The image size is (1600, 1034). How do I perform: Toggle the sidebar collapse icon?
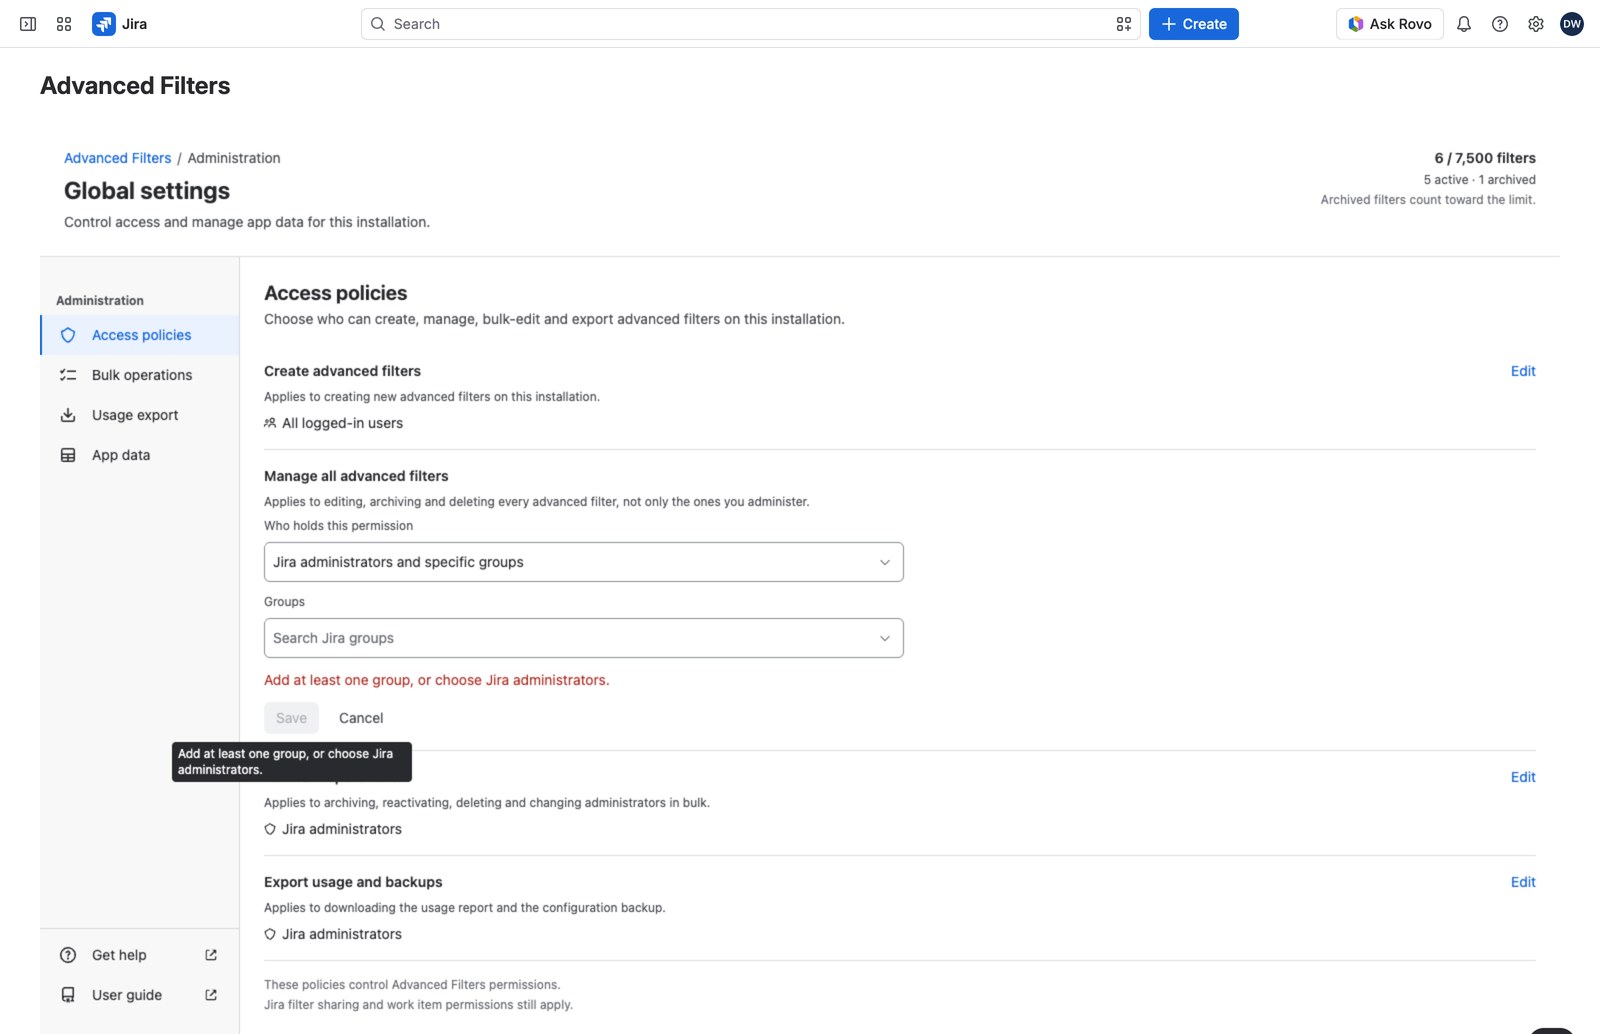(x=28, y=24)
